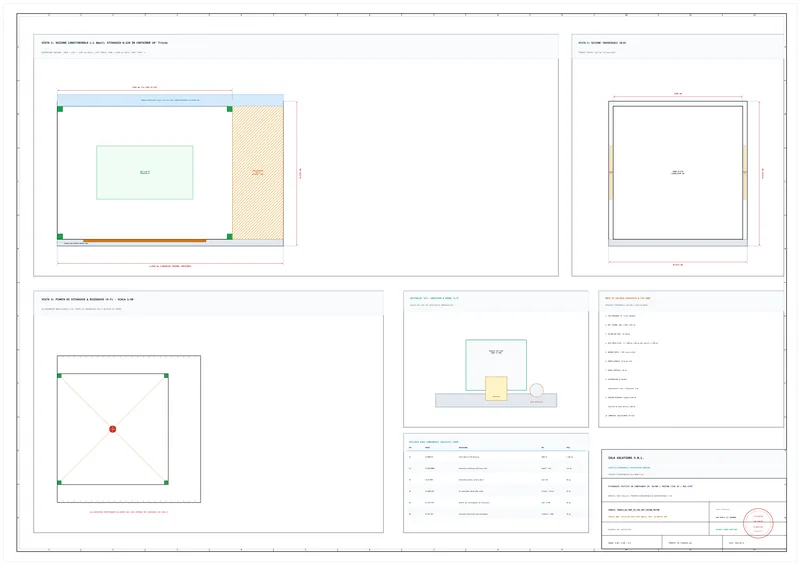This screenshot has width=800, height=565.
Task: Click top-right green corner fitting in plan view
Action: point(166,376)
